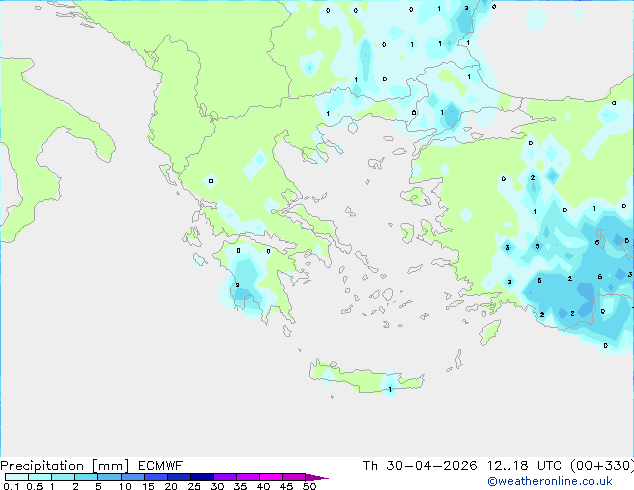Viewport: 634px width, 490px height.
Task: Click the 1–2 mm legend color swatch
Action: 63,477
